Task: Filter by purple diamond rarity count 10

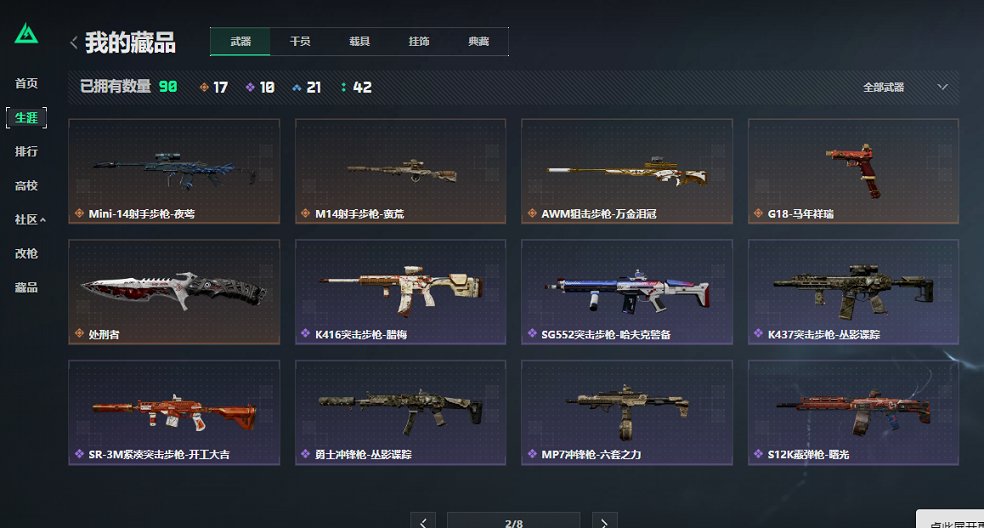Action: pos(260,87)
